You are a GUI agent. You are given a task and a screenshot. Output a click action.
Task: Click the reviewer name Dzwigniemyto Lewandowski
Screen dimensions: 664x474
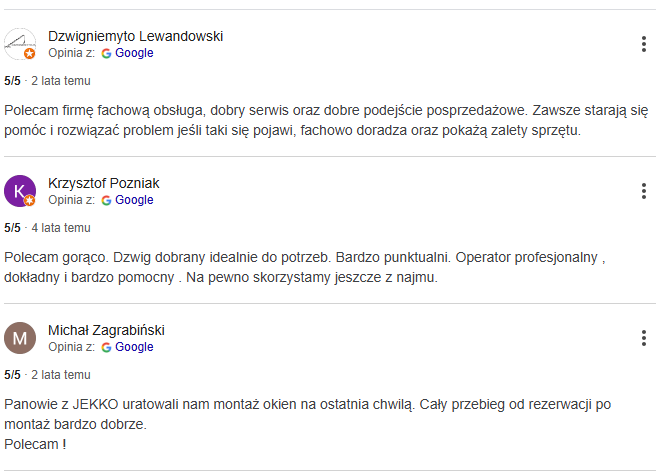click(x=135, y=36)
